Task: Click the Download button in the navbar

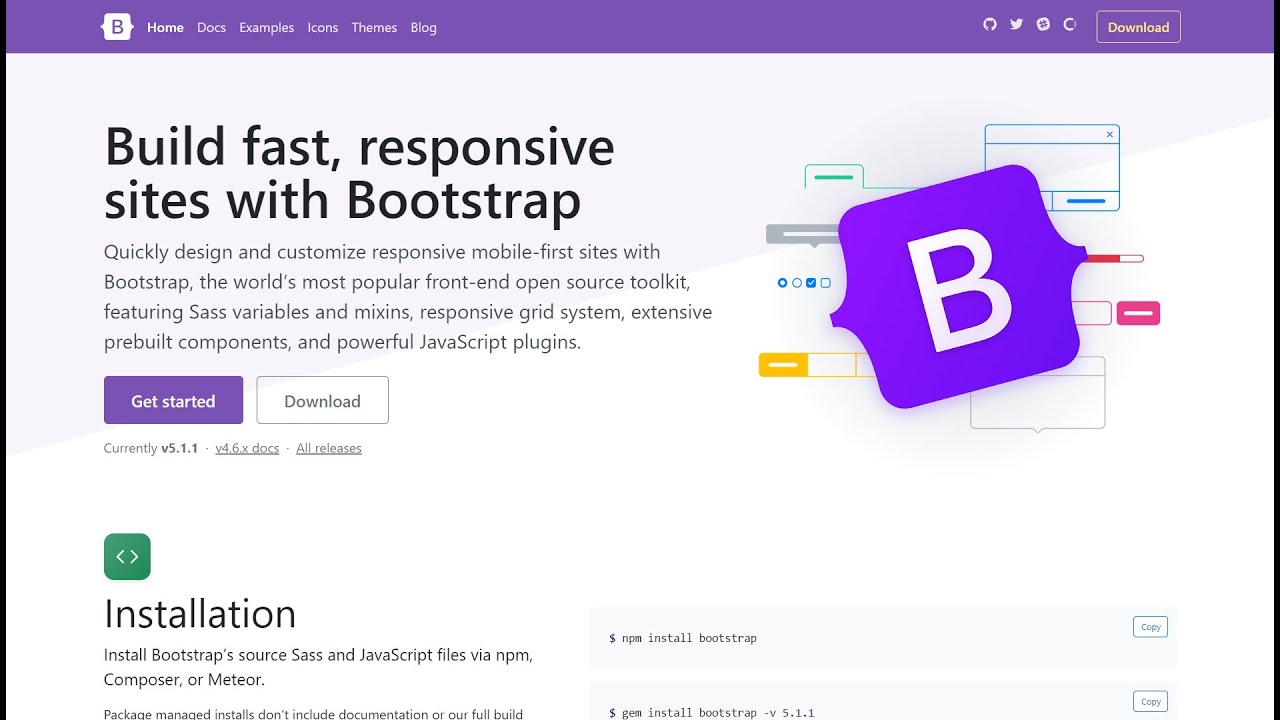Action: 1138,27
